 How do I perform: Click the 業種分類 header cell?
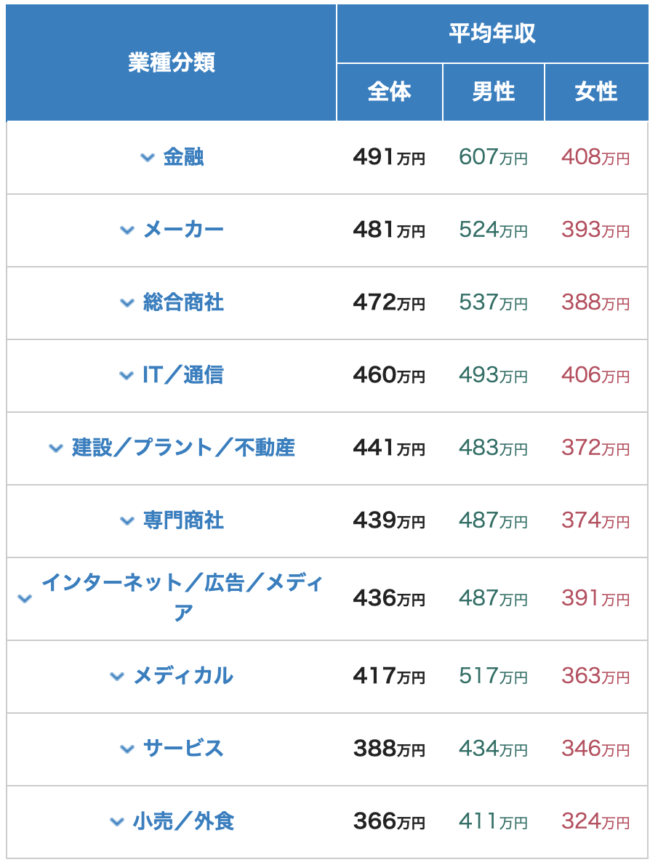(171, 62)
